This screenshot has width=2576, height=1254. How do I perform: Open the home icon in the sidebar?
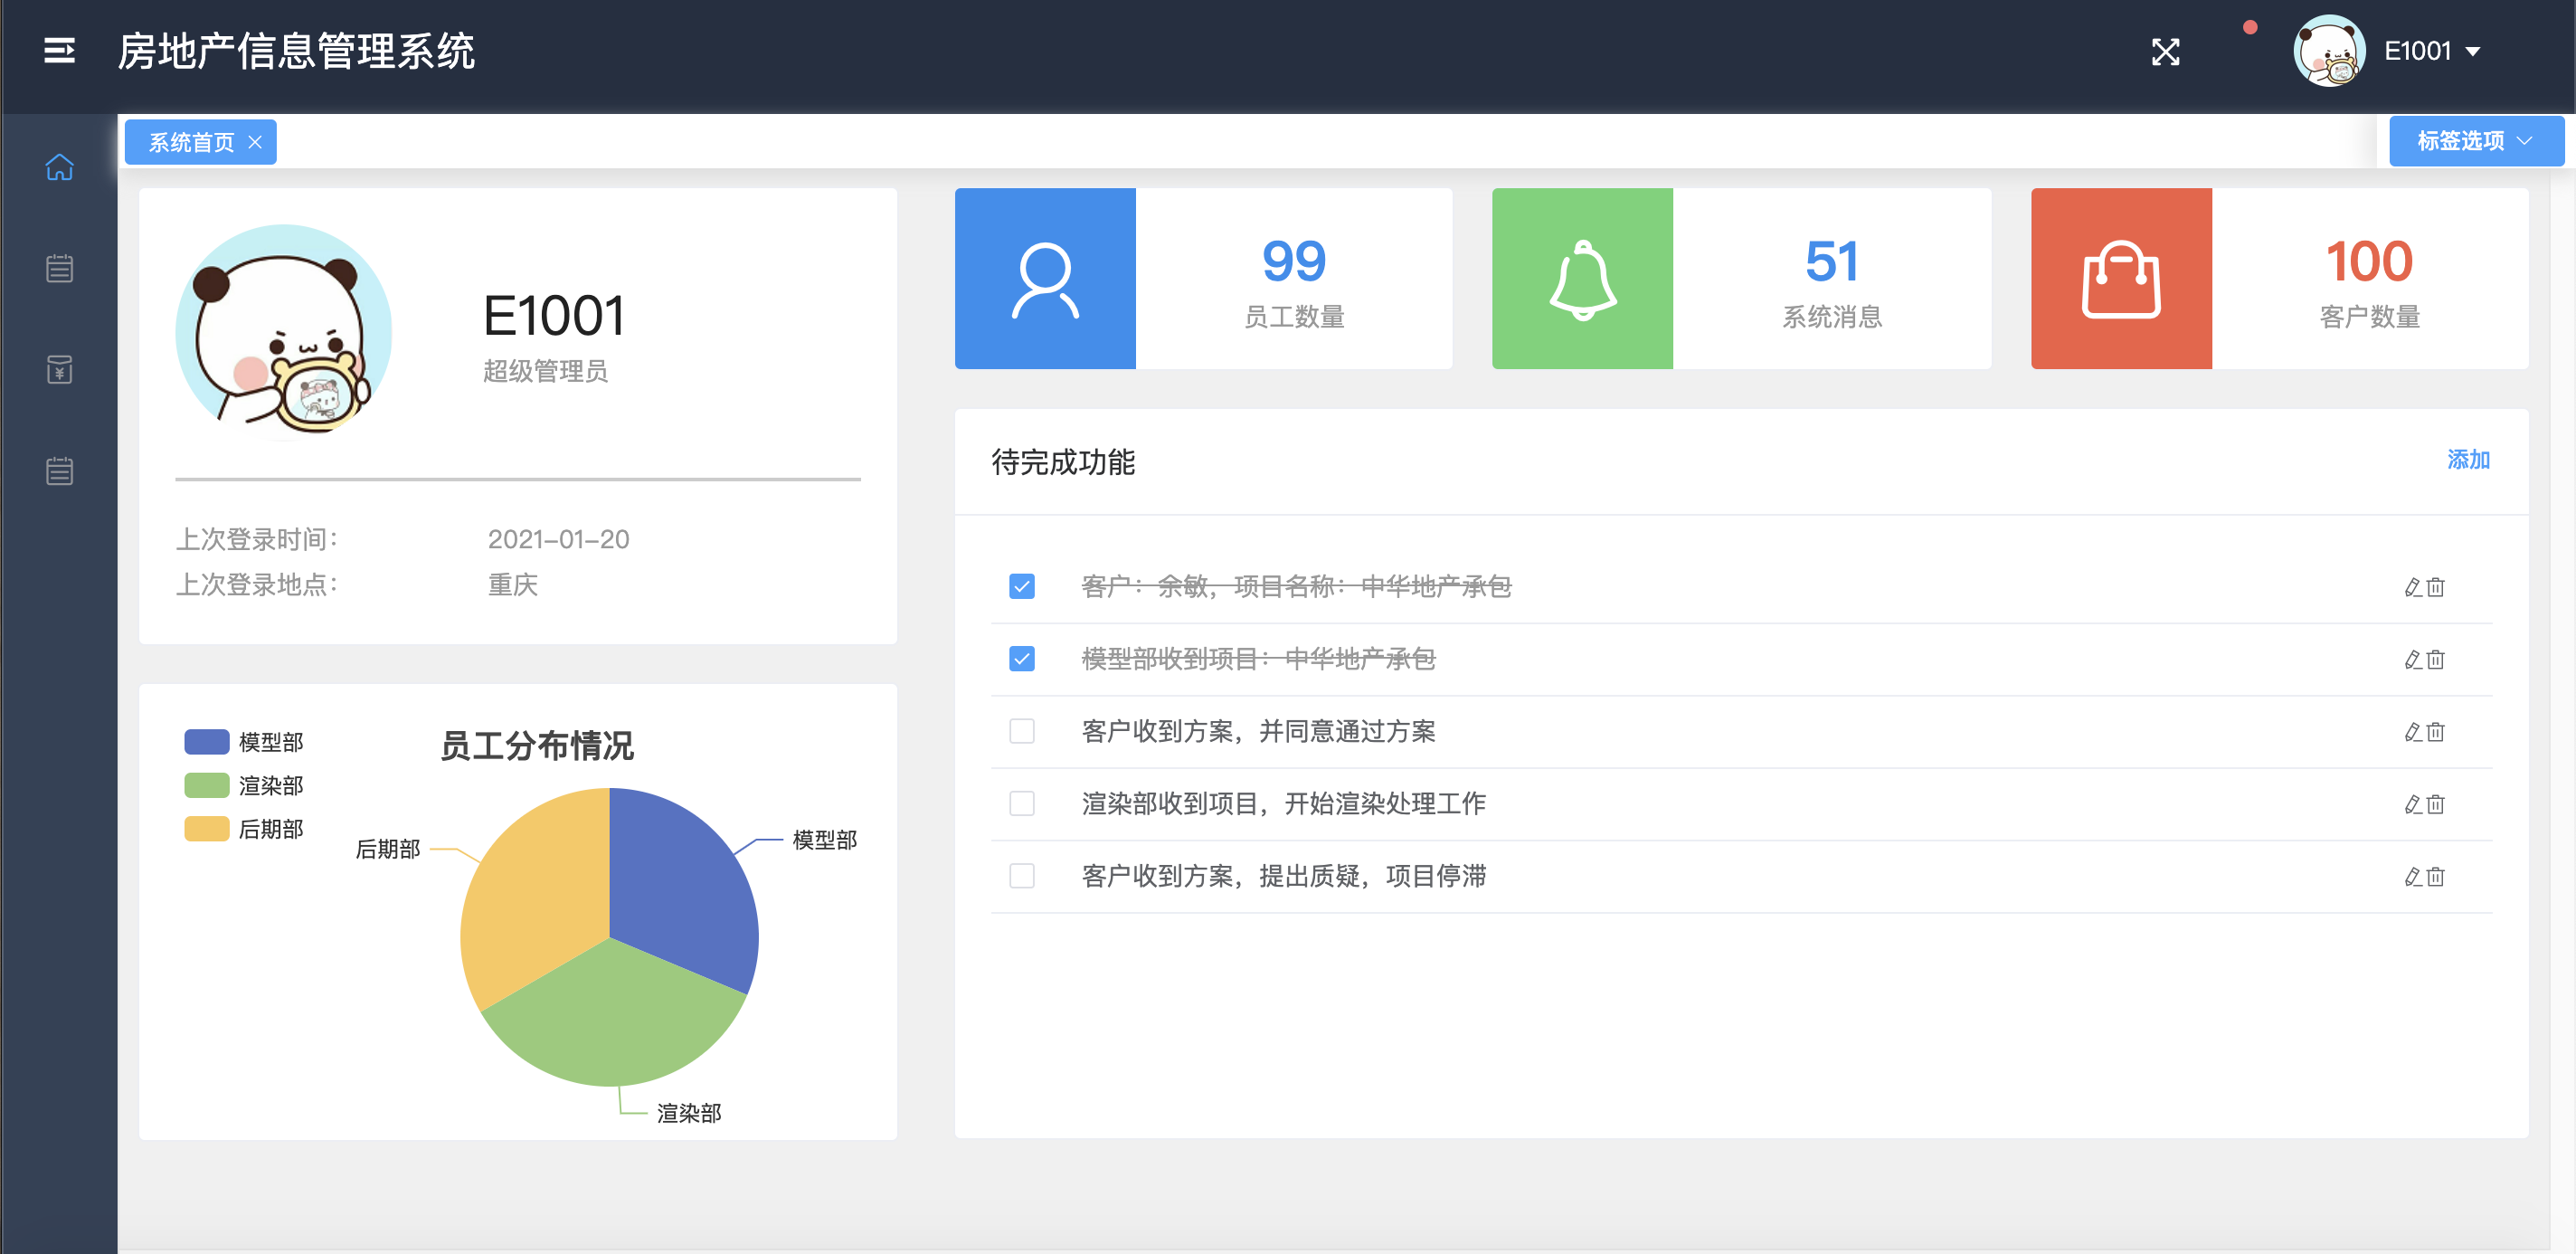(x=59, y=167)
